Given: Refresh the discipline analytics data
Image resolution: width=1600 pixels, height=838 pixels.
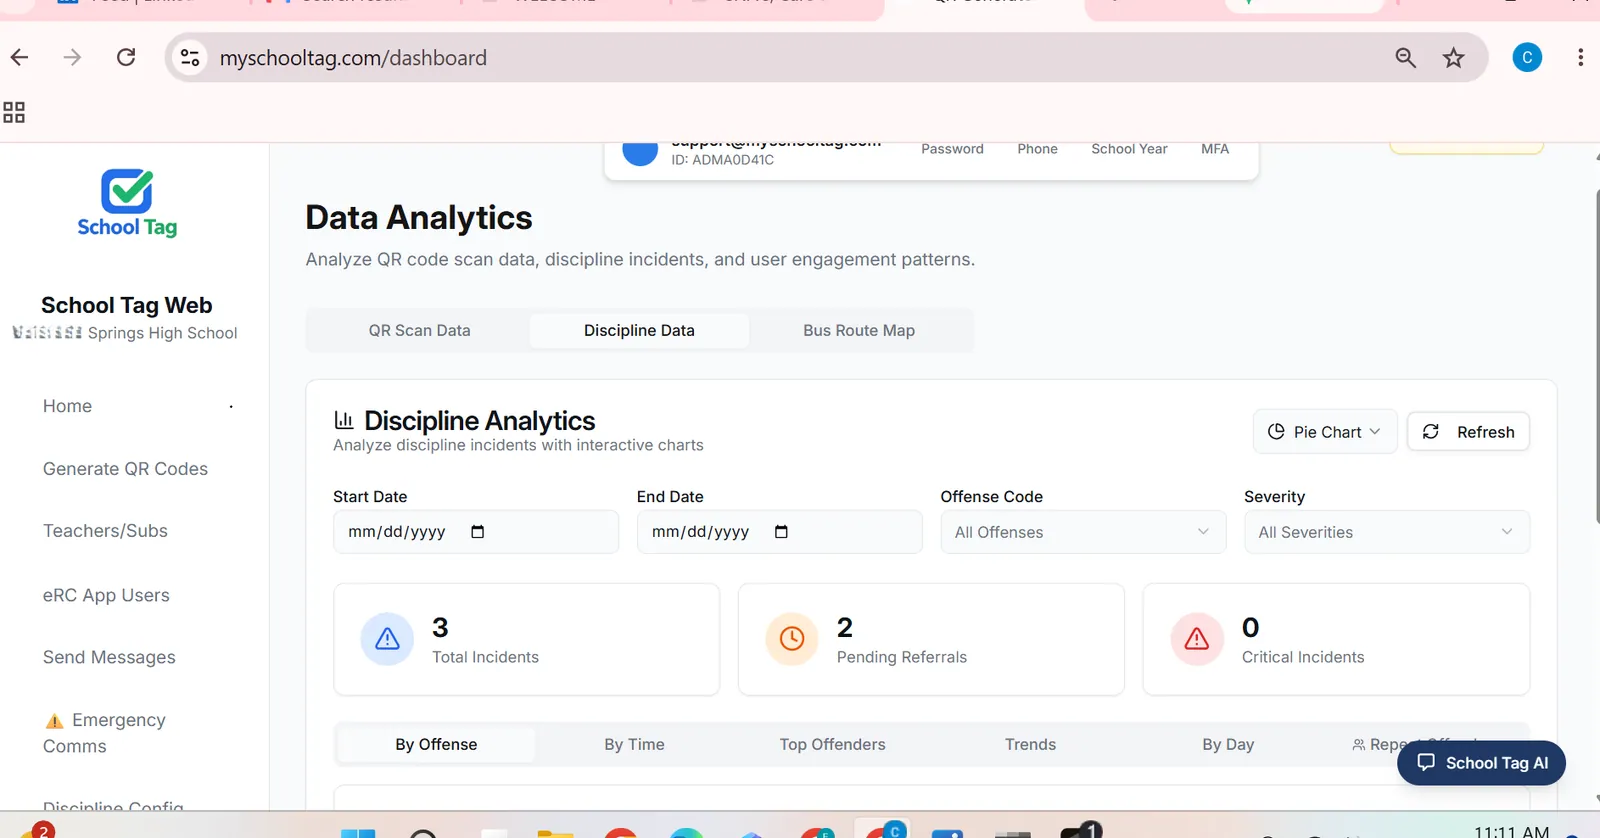Looking at the screenshot, I should click(x=1468, y=432).
